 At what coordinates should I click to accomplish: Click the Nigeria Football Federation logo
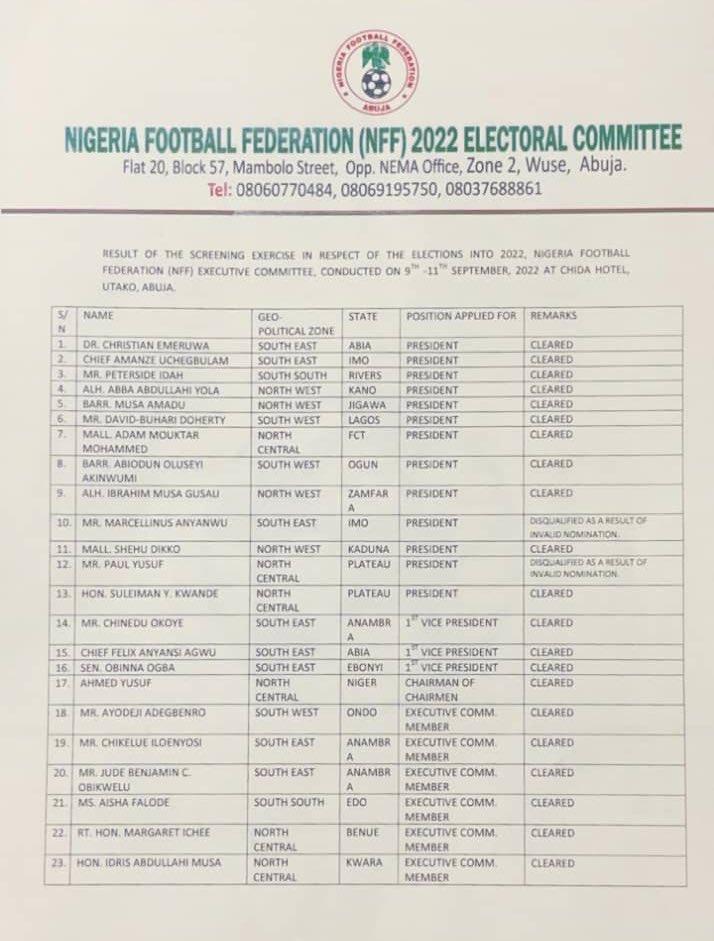pyautogui.click(x=375, y=72)
